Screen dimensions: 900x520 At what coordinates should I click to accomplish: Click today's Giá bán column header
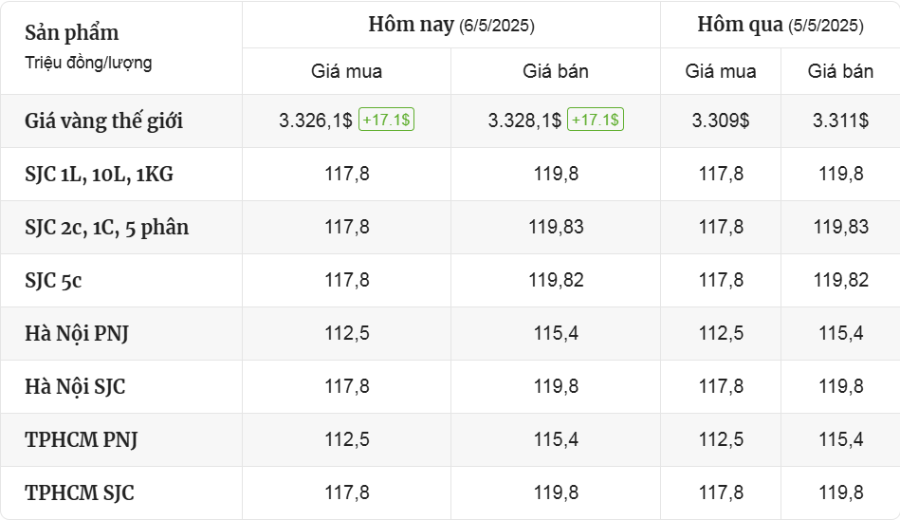click(556, 71)
